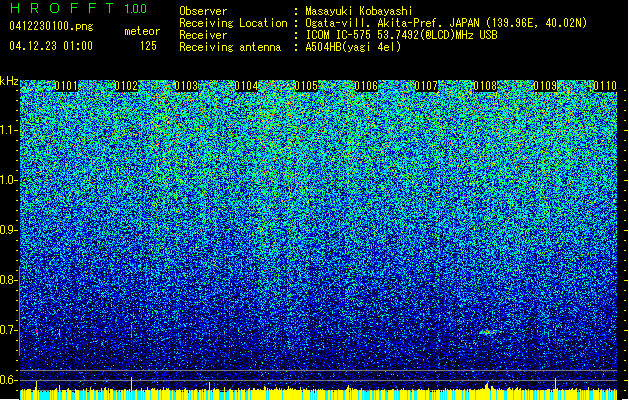Image resolution: width=629 pixels, height=400 pixels.
Task: Click the 1.0 frequency axis tick label
Action: tap(9, 180)
